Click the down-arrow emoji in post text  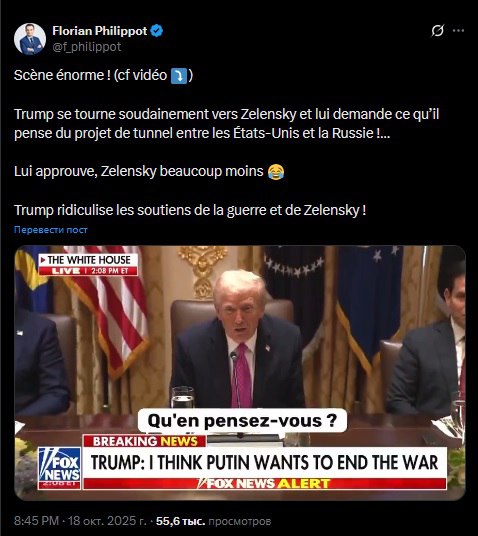click(178, 76)
